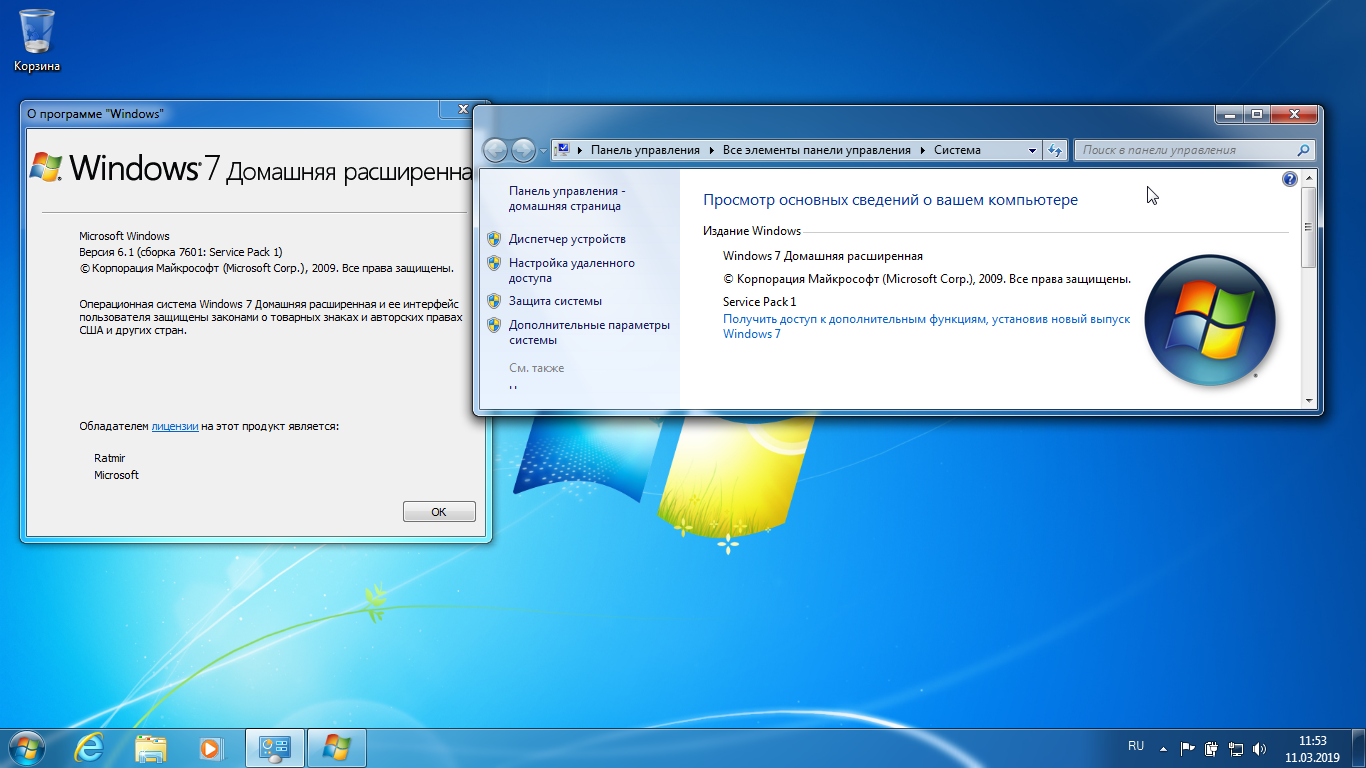Click the RU language indicator
This screenshot has width=1366, height=768.
click(1136, 746)
